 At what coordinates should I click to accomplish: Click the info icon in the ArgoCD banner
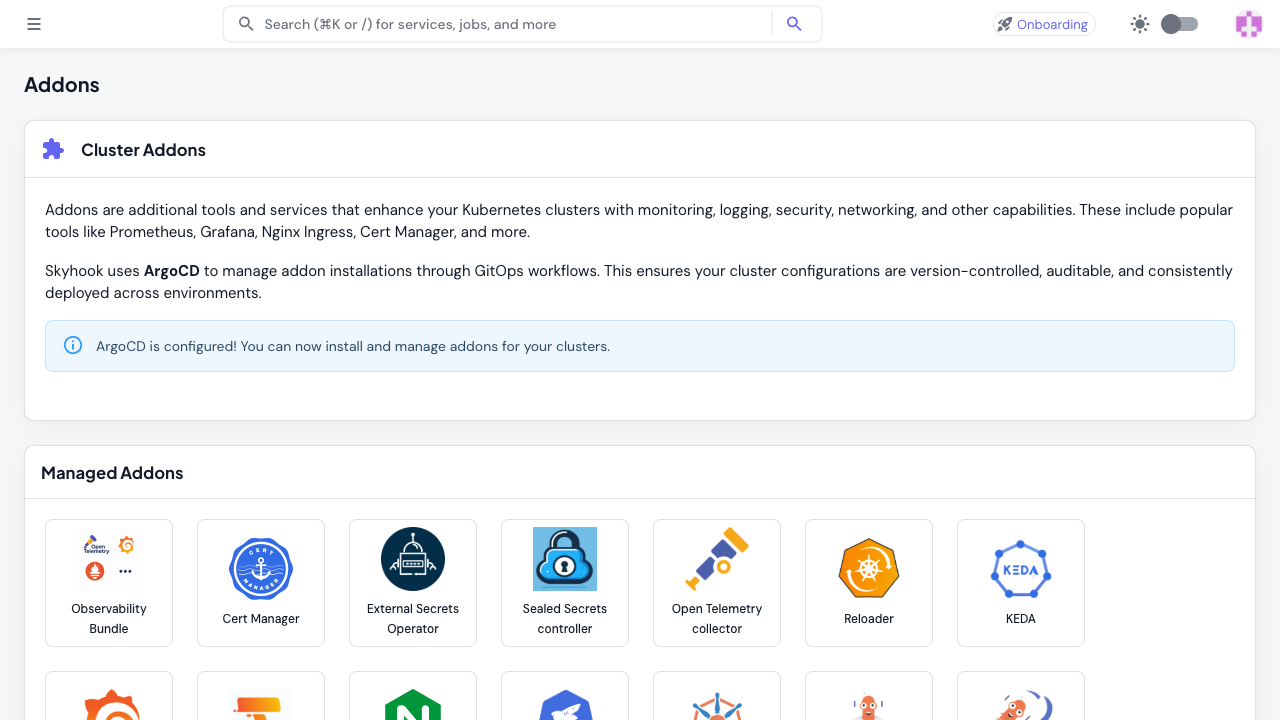click(72, 345)
